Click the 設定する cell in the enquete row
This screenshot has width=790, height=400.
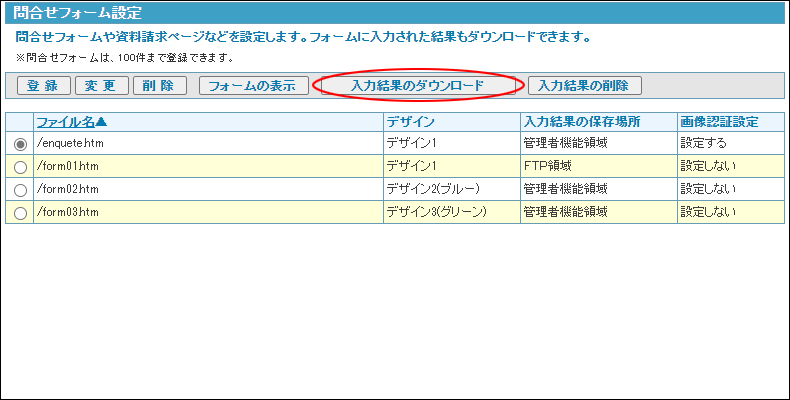(x=704, y=144)
